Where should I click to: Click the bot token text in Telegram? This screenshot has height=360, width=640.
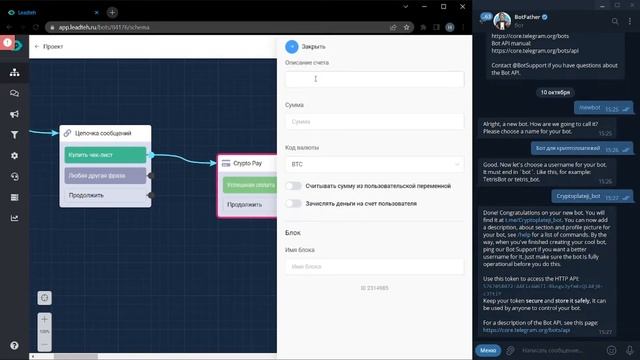(542, 290)
